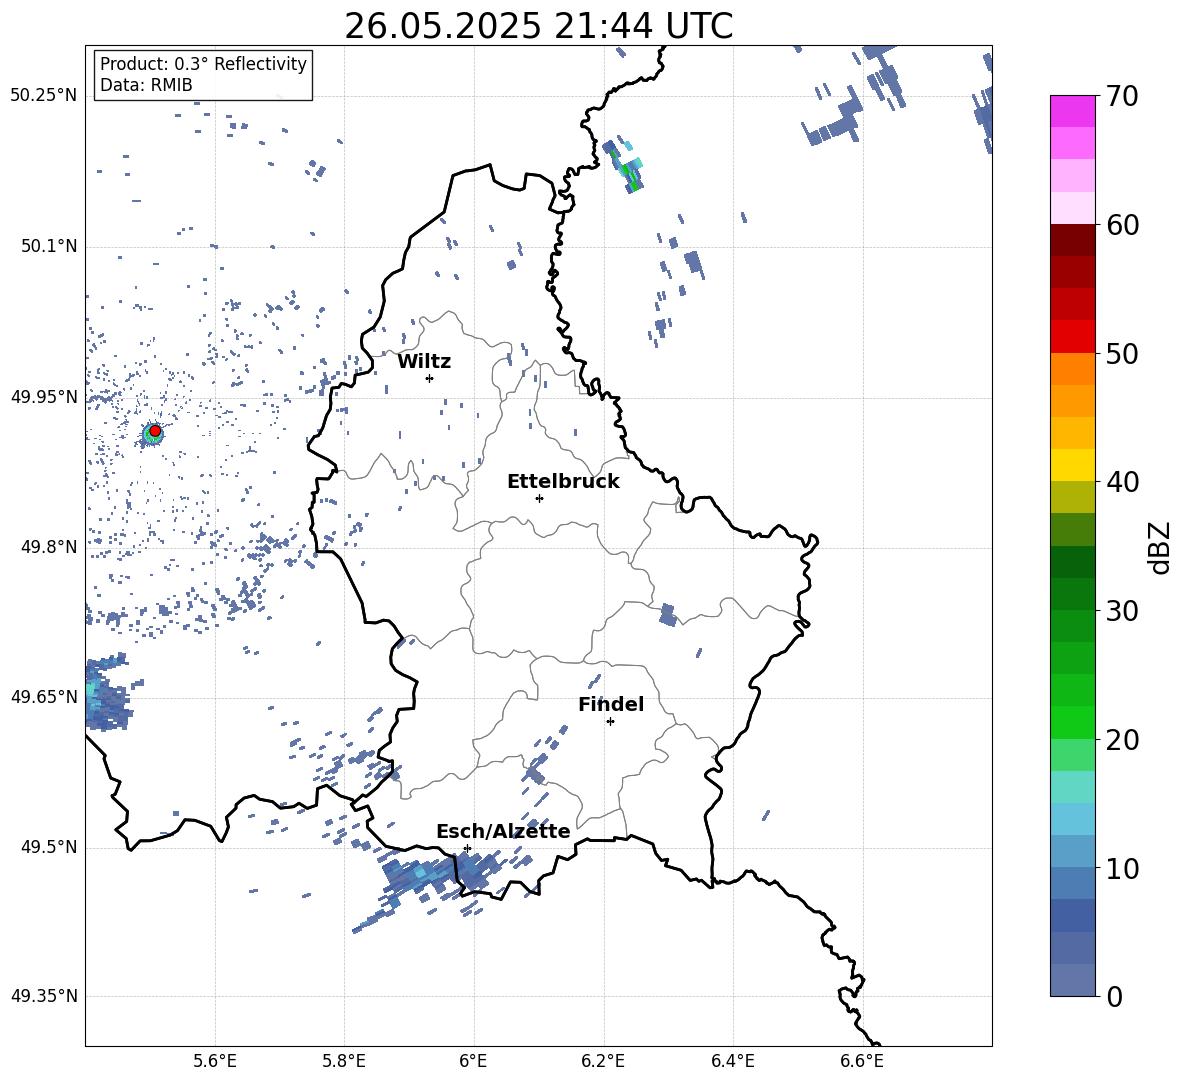Click the 49.8°N latitude label
1184x1081 pixels.
click(49, 547)
